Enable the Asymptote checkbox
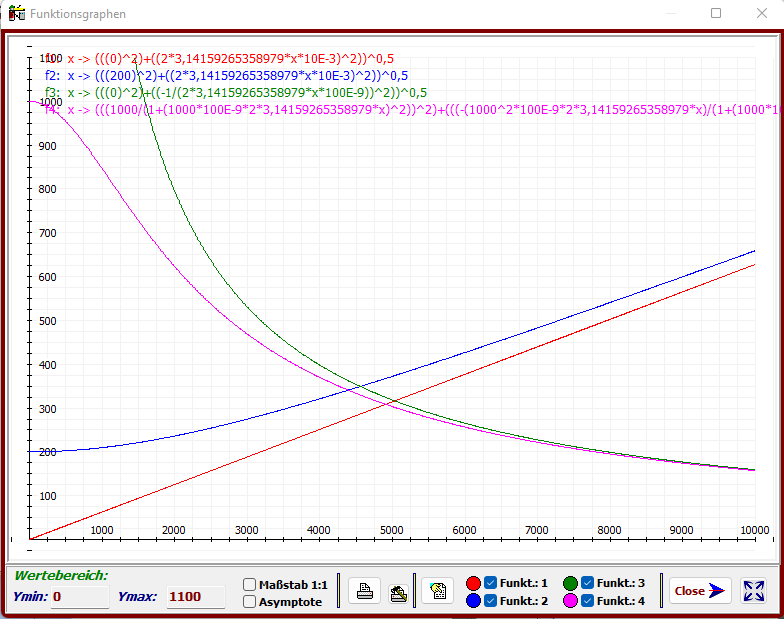784x619 pixels. (250, 601)
